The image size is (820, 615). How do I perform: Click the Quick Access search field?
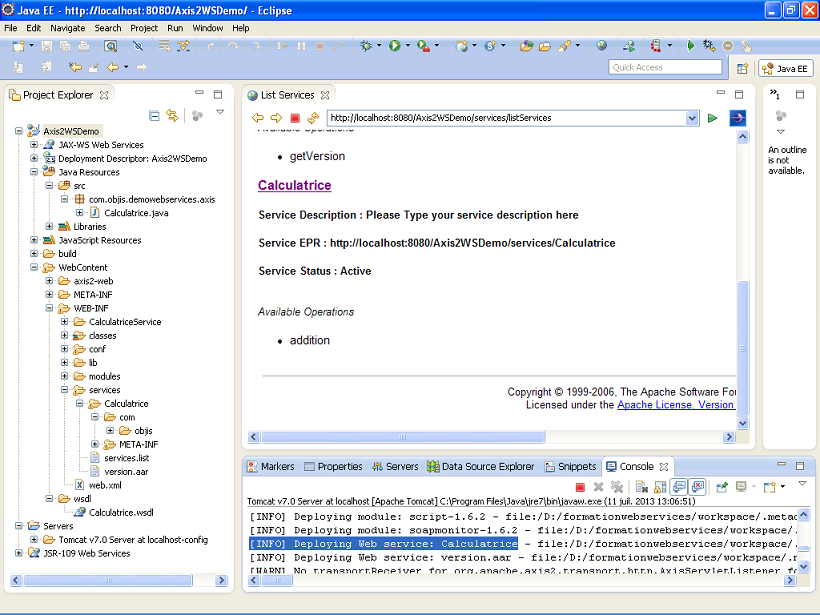point(665,67)
